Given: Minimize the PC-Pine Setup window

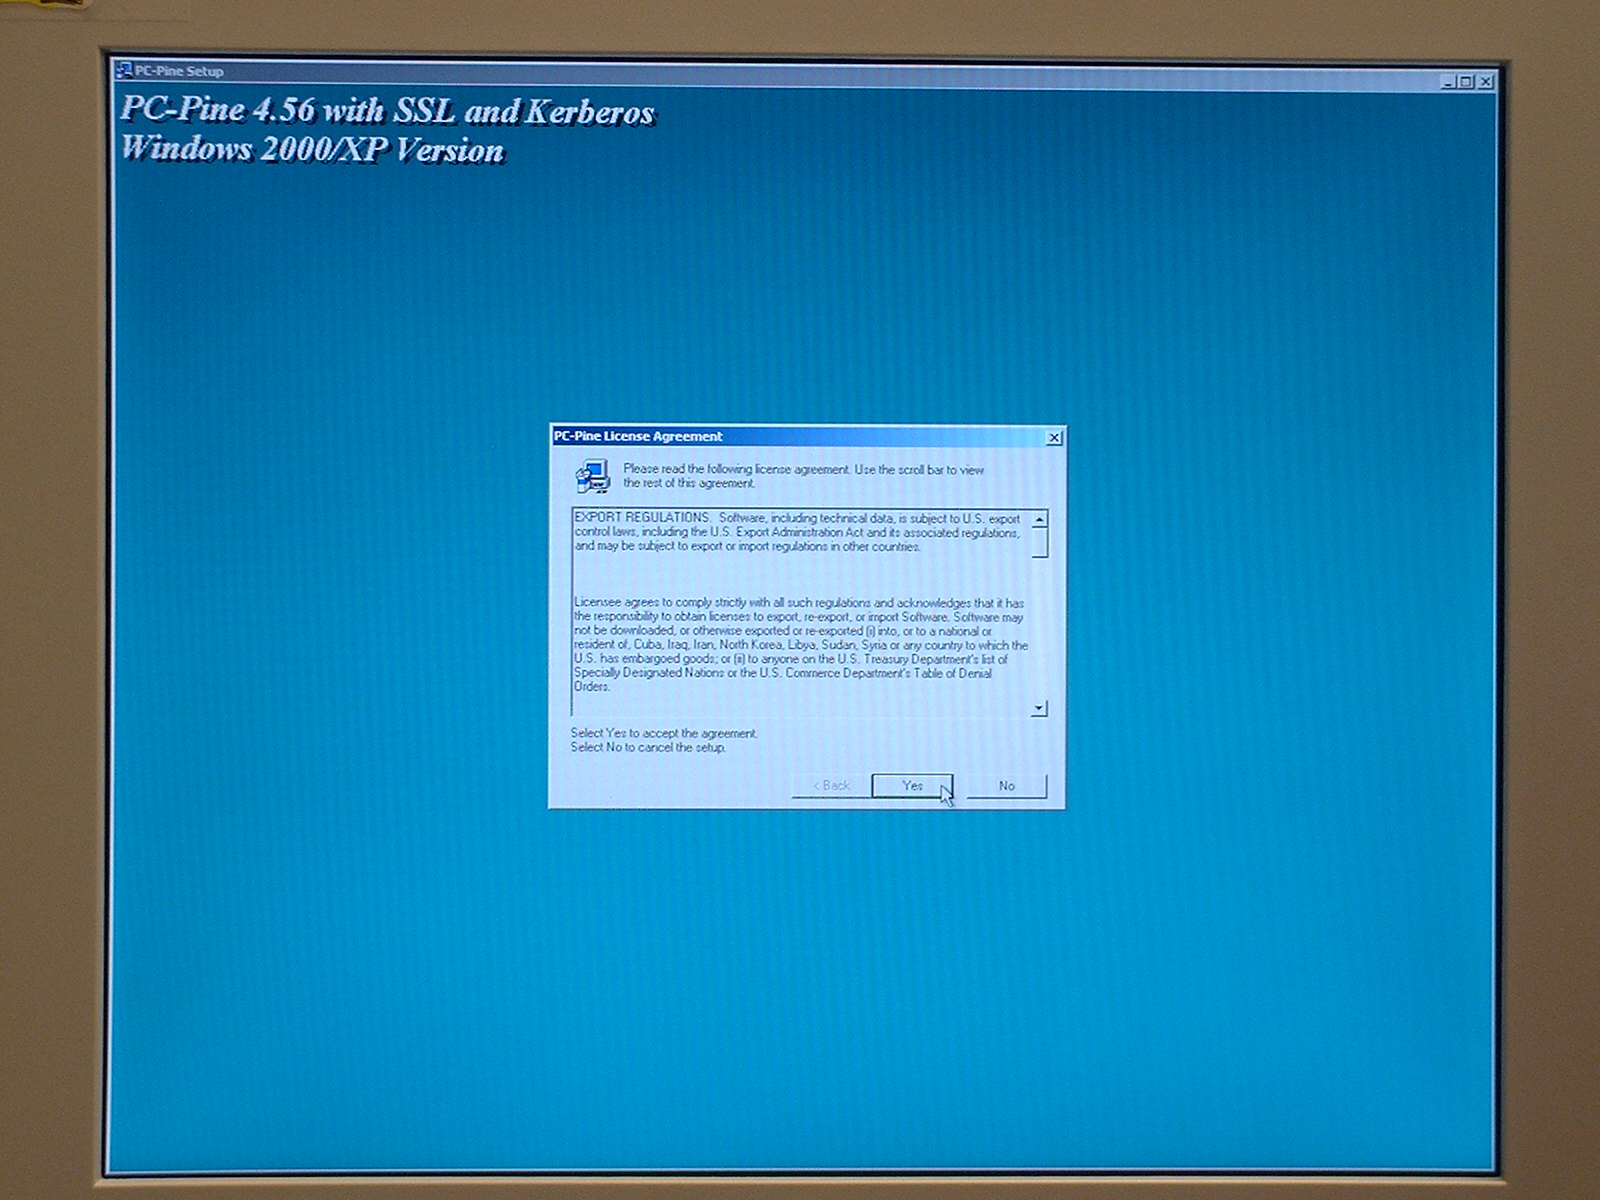Looking at the screenshot, I should (x=1448, y=82).
